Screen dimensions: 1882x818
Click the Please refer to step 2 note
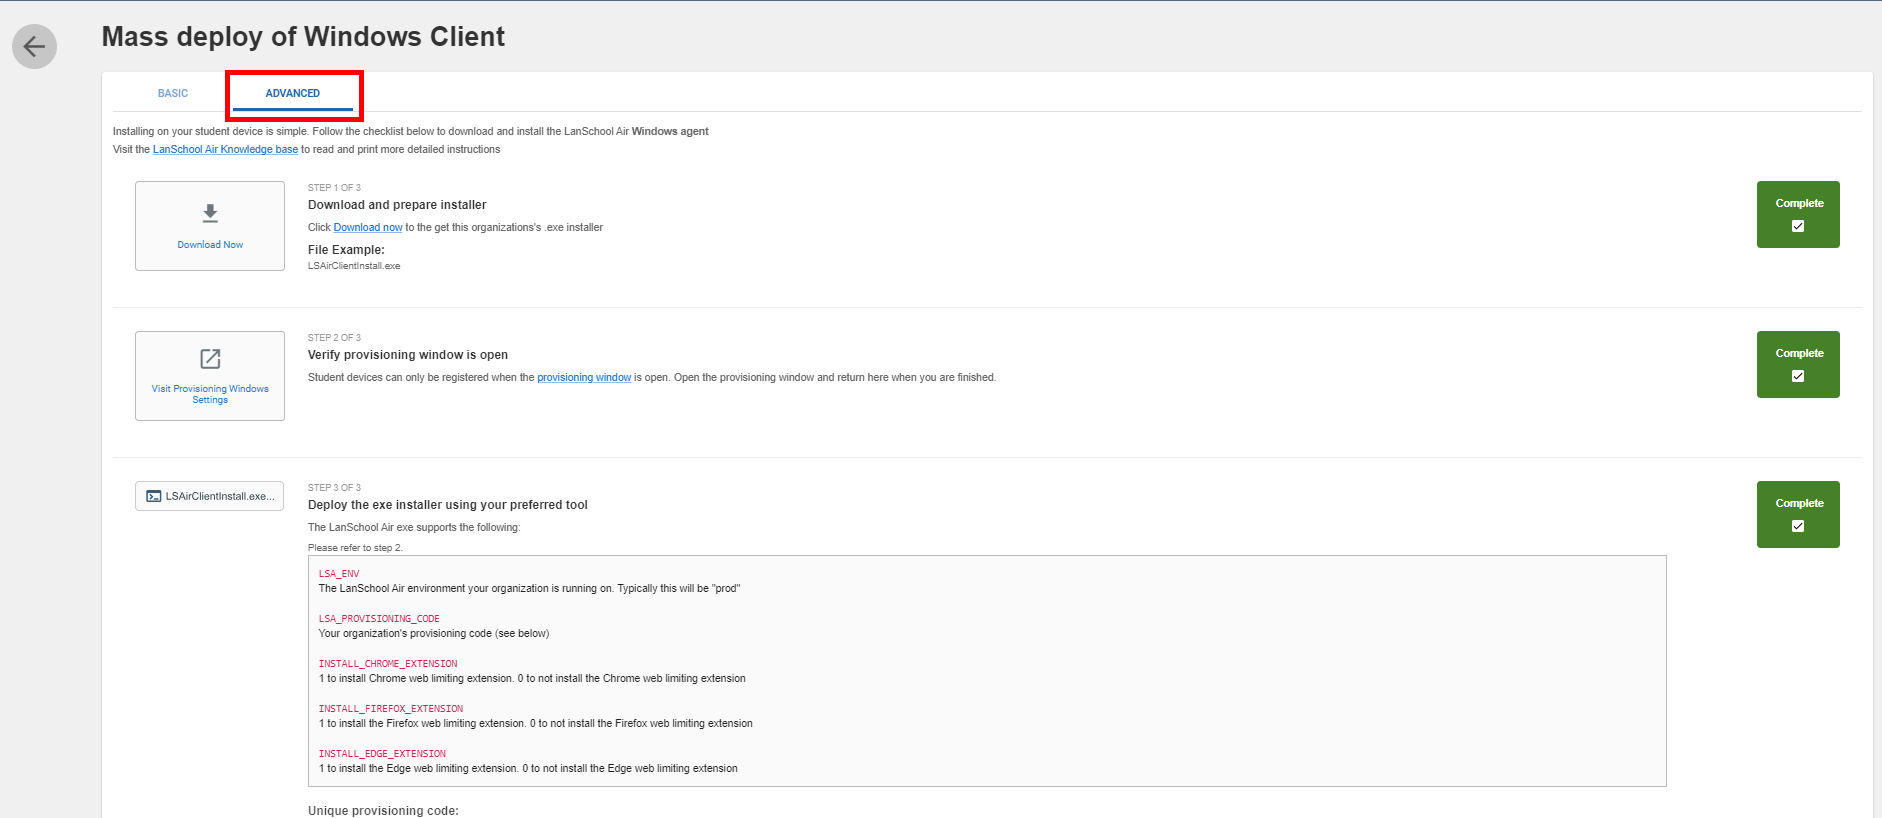(x=355, y=548)
